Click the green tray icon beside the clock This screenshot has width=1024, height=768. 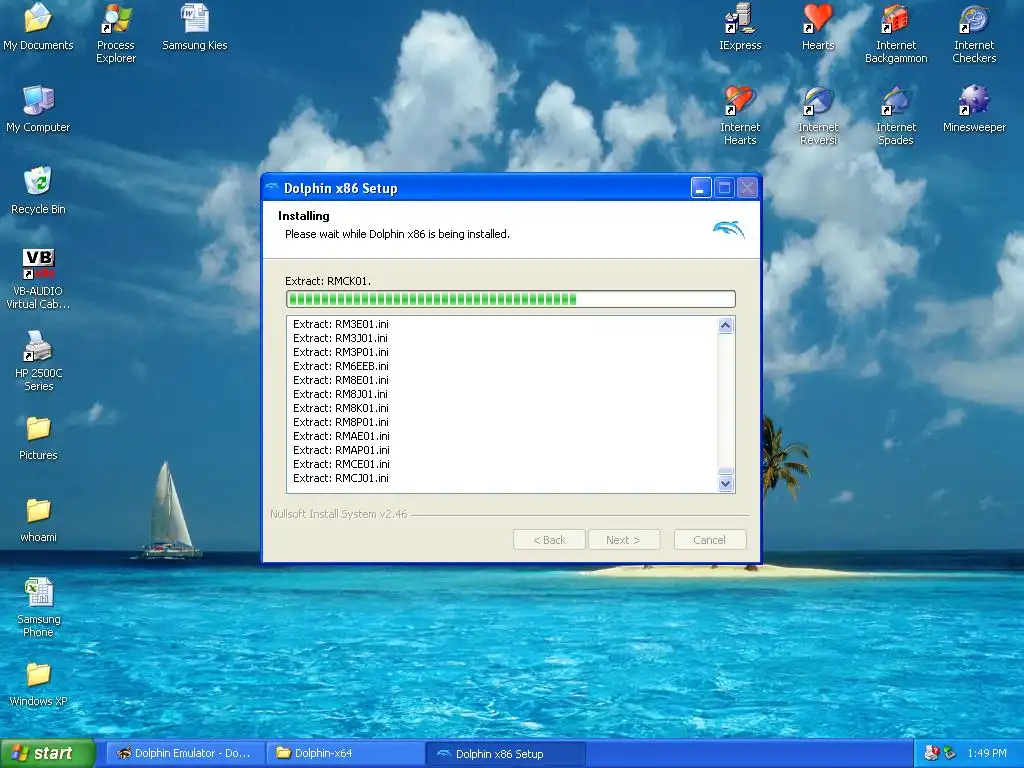950,753
